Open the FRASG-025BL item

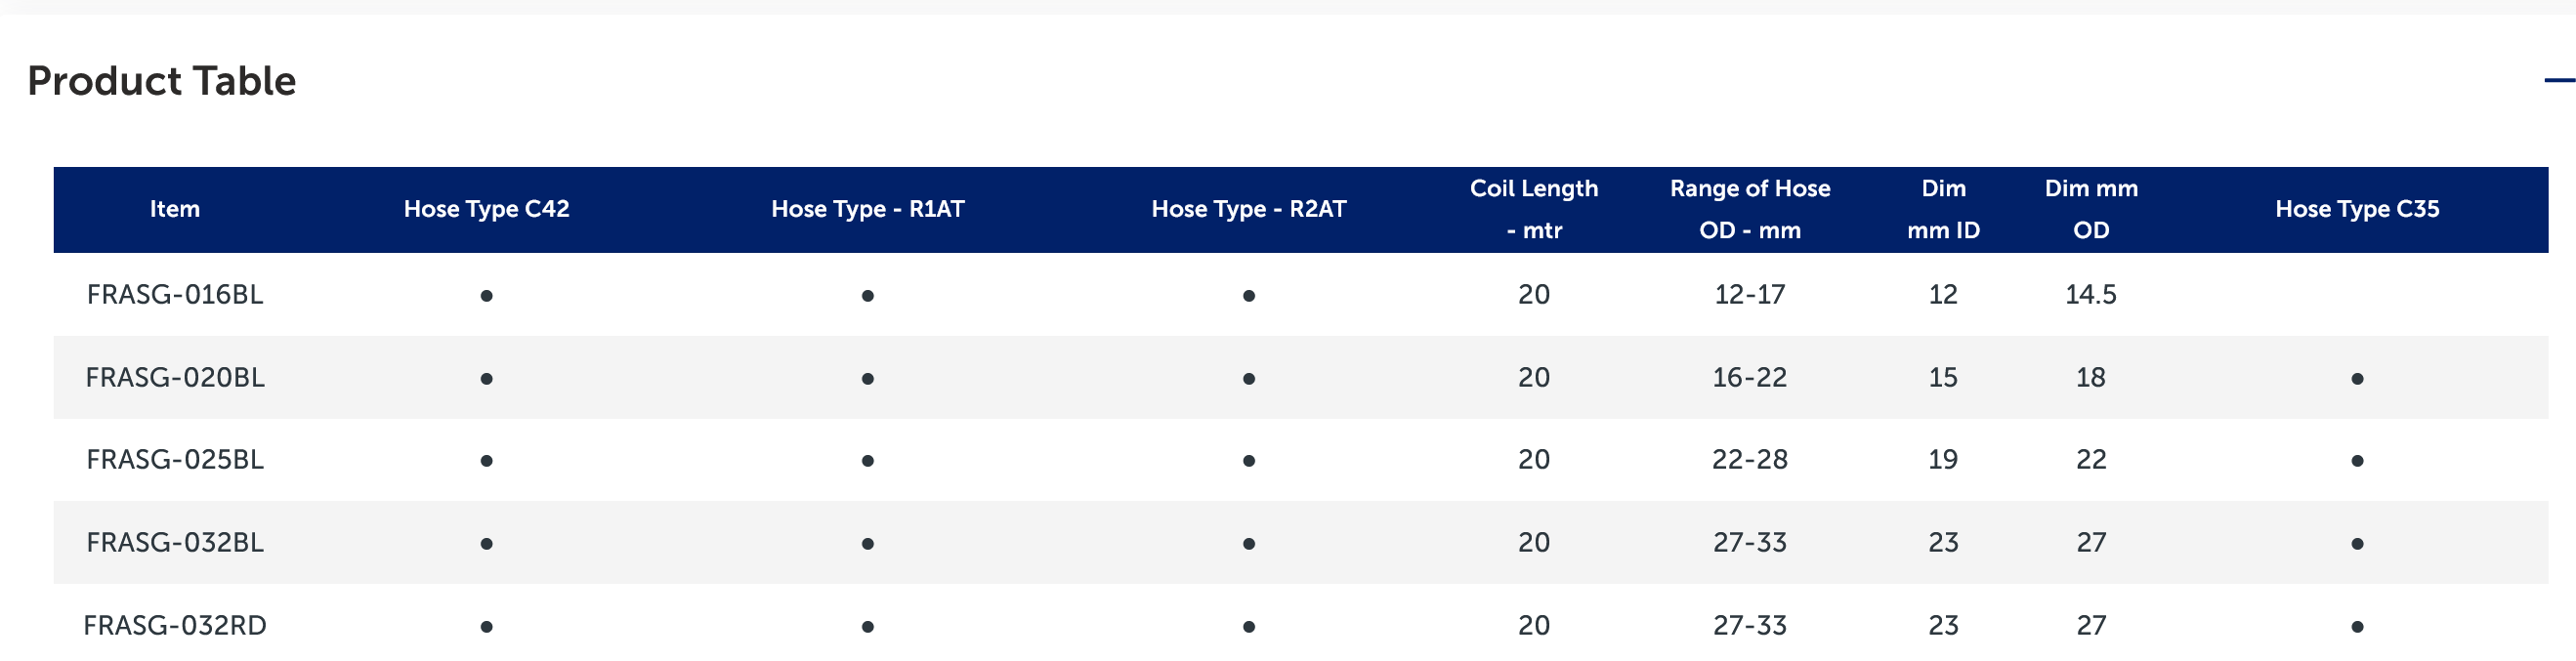click(175, 460)
